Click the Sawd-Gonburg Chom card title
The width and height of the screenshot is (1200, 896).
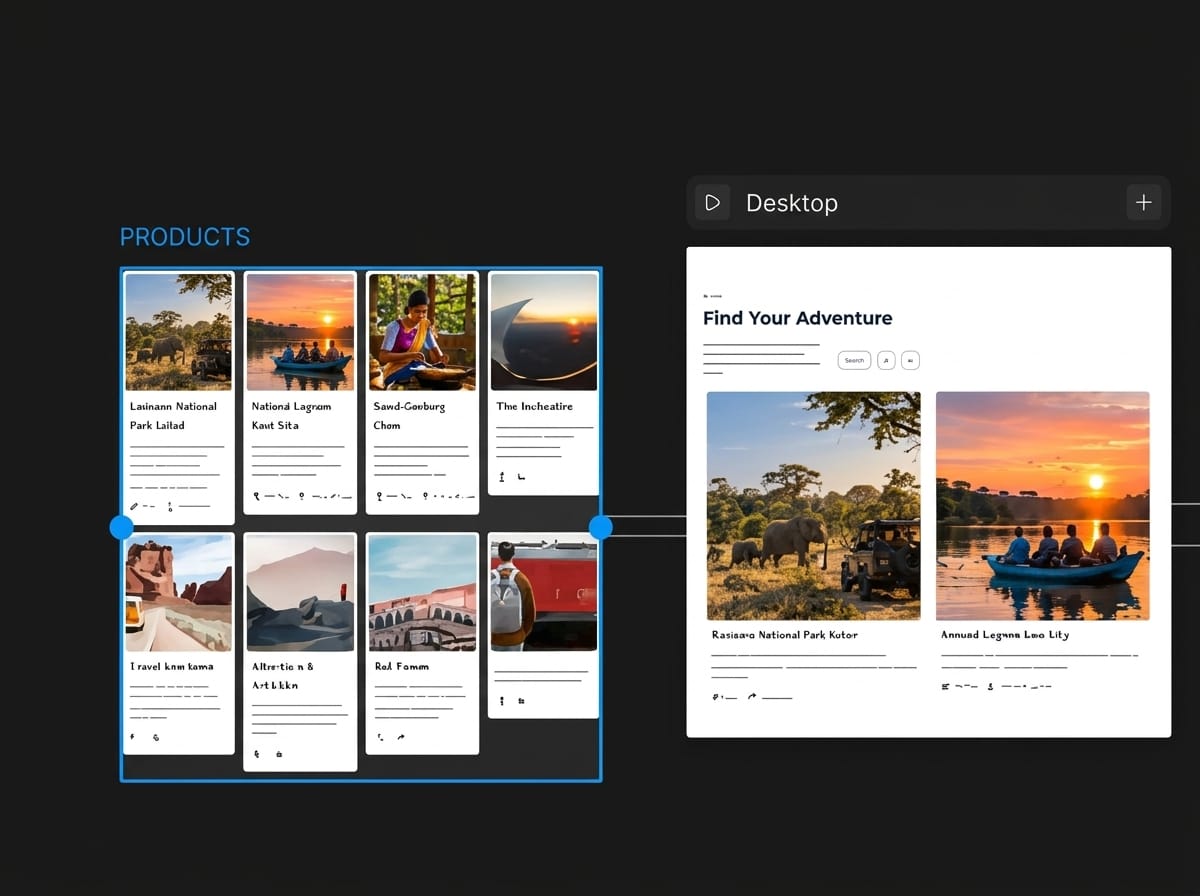pos(410,416)
